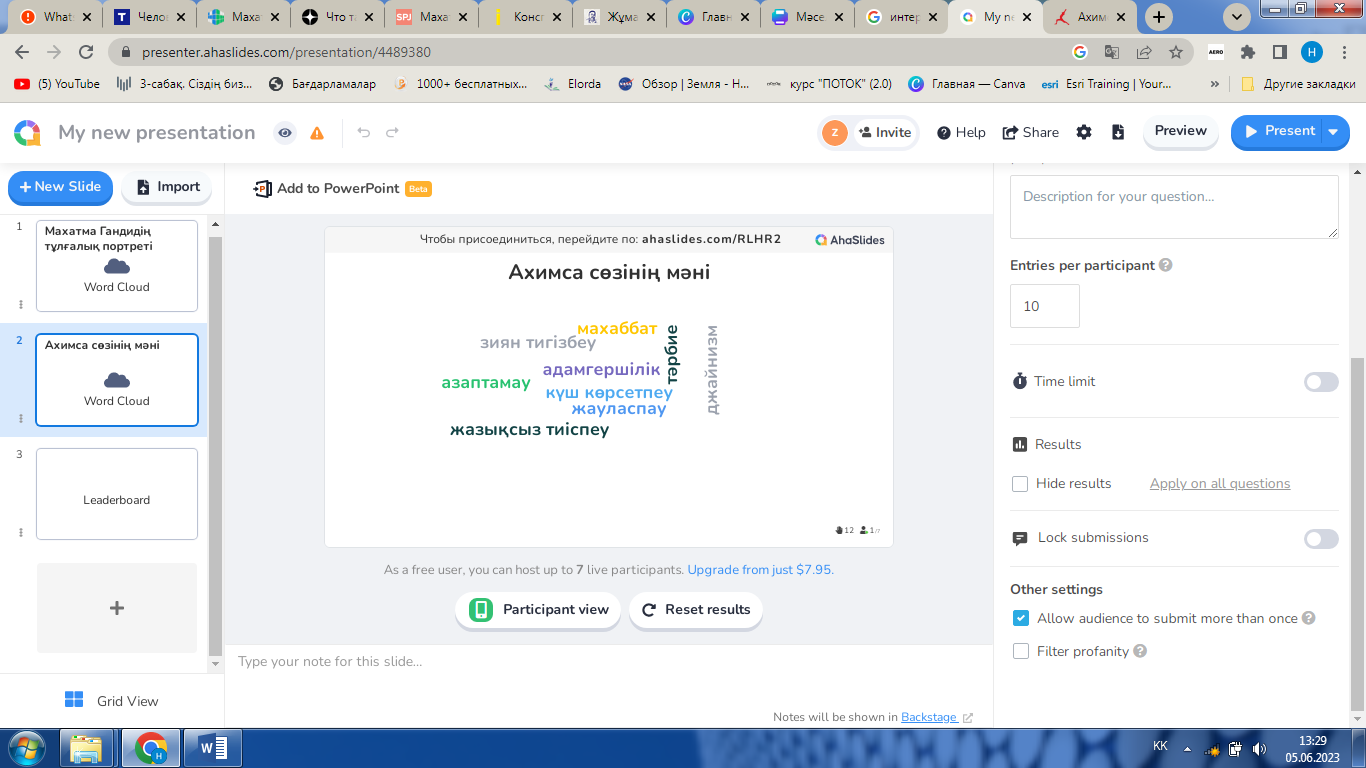1366x768 pixels.
Task: Bookmark this page with the star
Action: click(1176, 52)
